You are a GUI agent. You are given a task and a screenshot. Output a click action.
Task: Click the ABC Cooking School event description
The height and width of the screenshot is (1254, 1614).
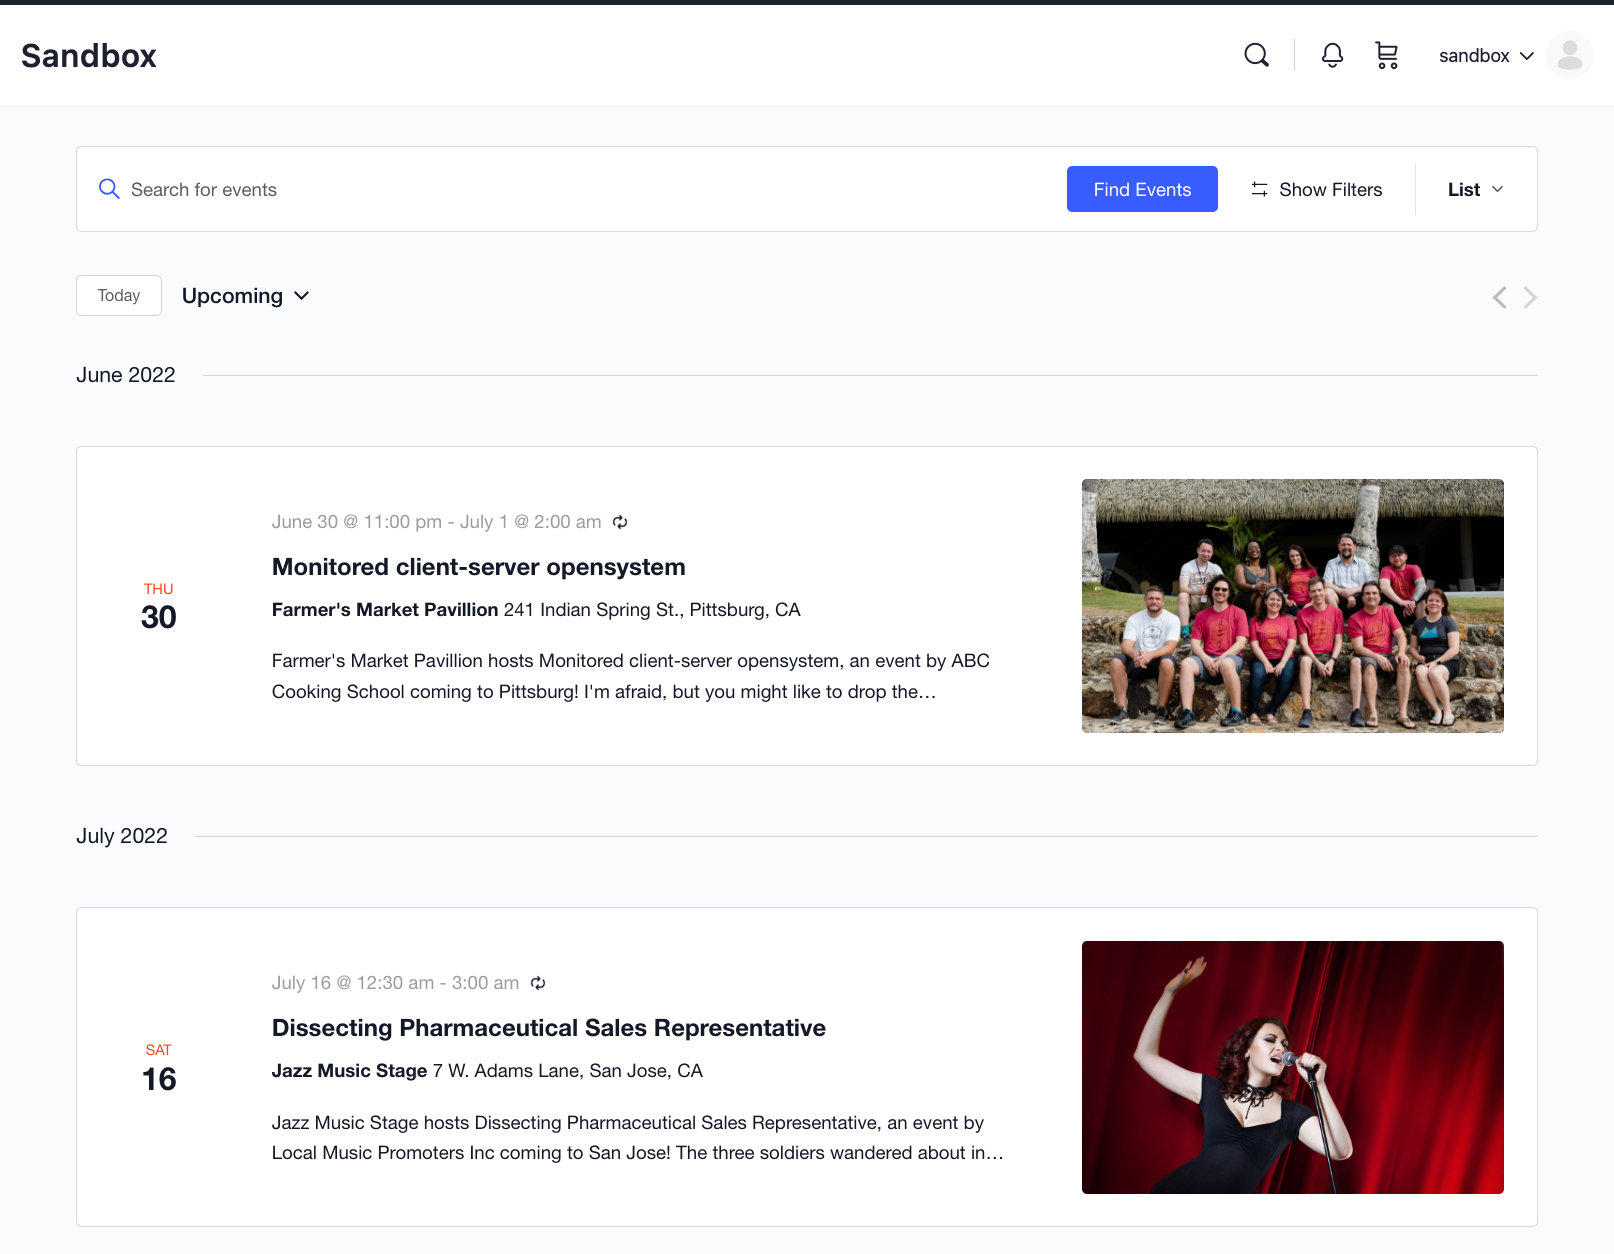pyautogui.click(x=631, y=676)
